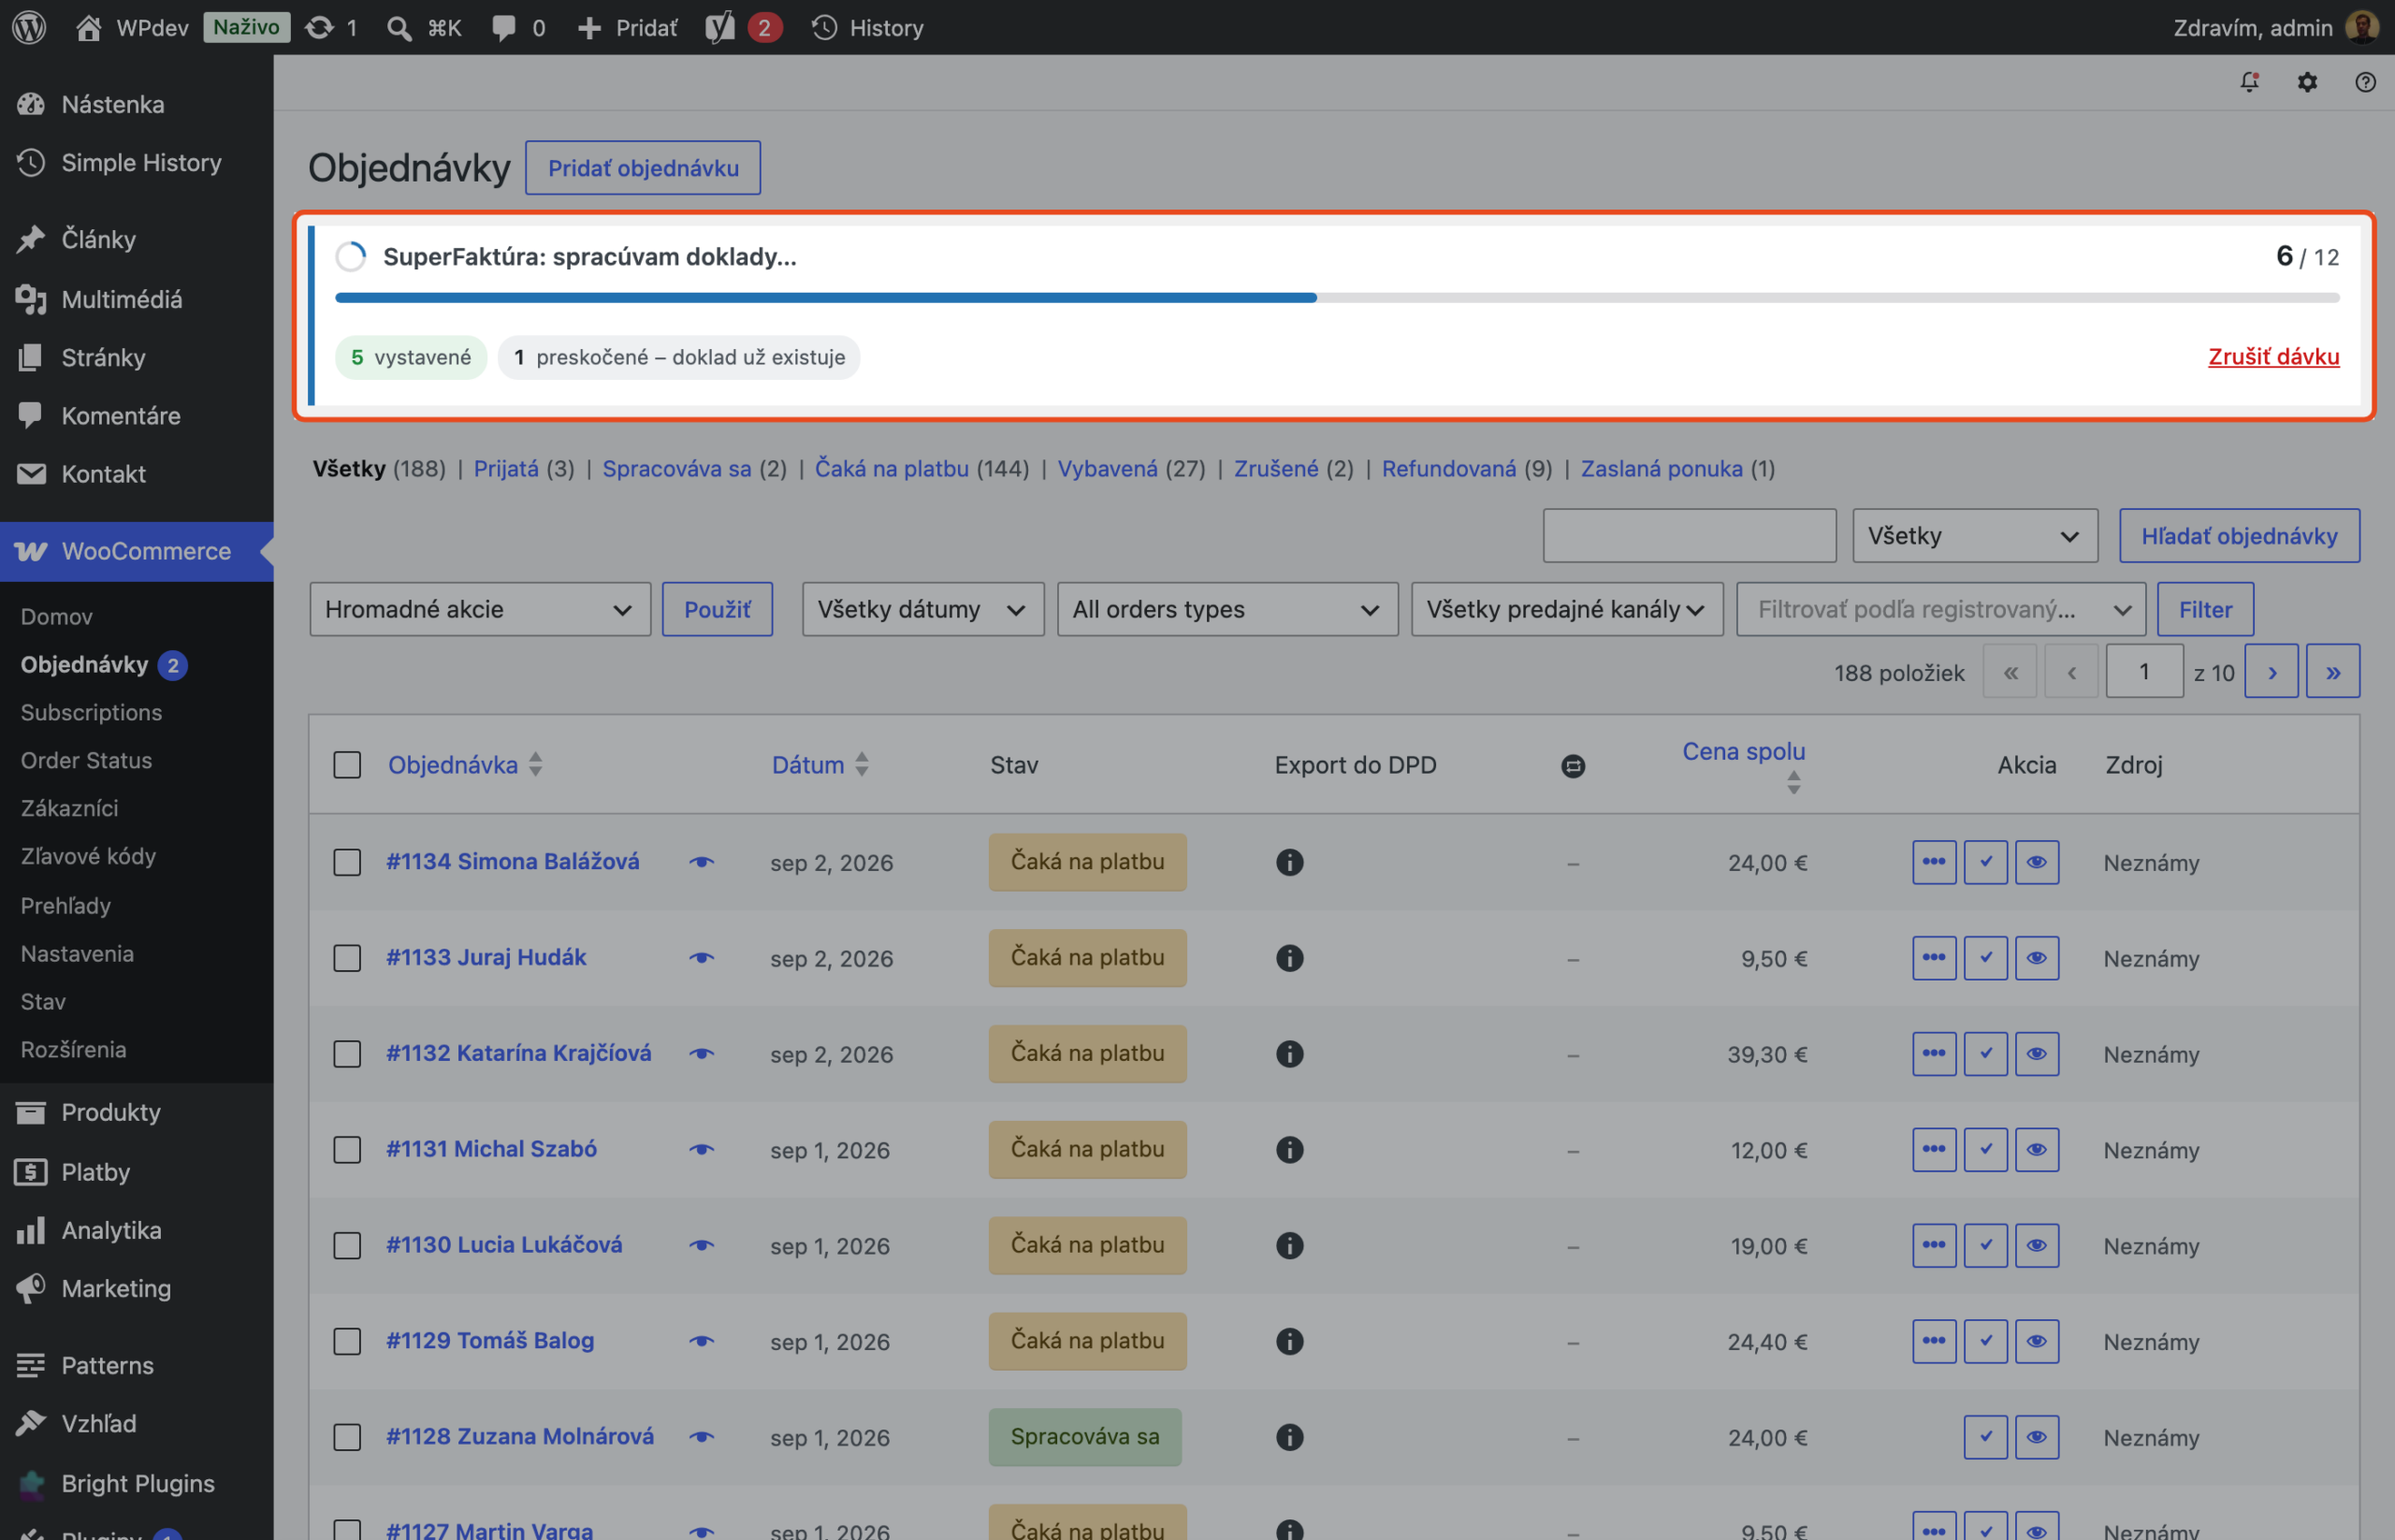Click the orders search input field
The width and height of the screenshot is (2395, 1540).
coord(1689,536)
